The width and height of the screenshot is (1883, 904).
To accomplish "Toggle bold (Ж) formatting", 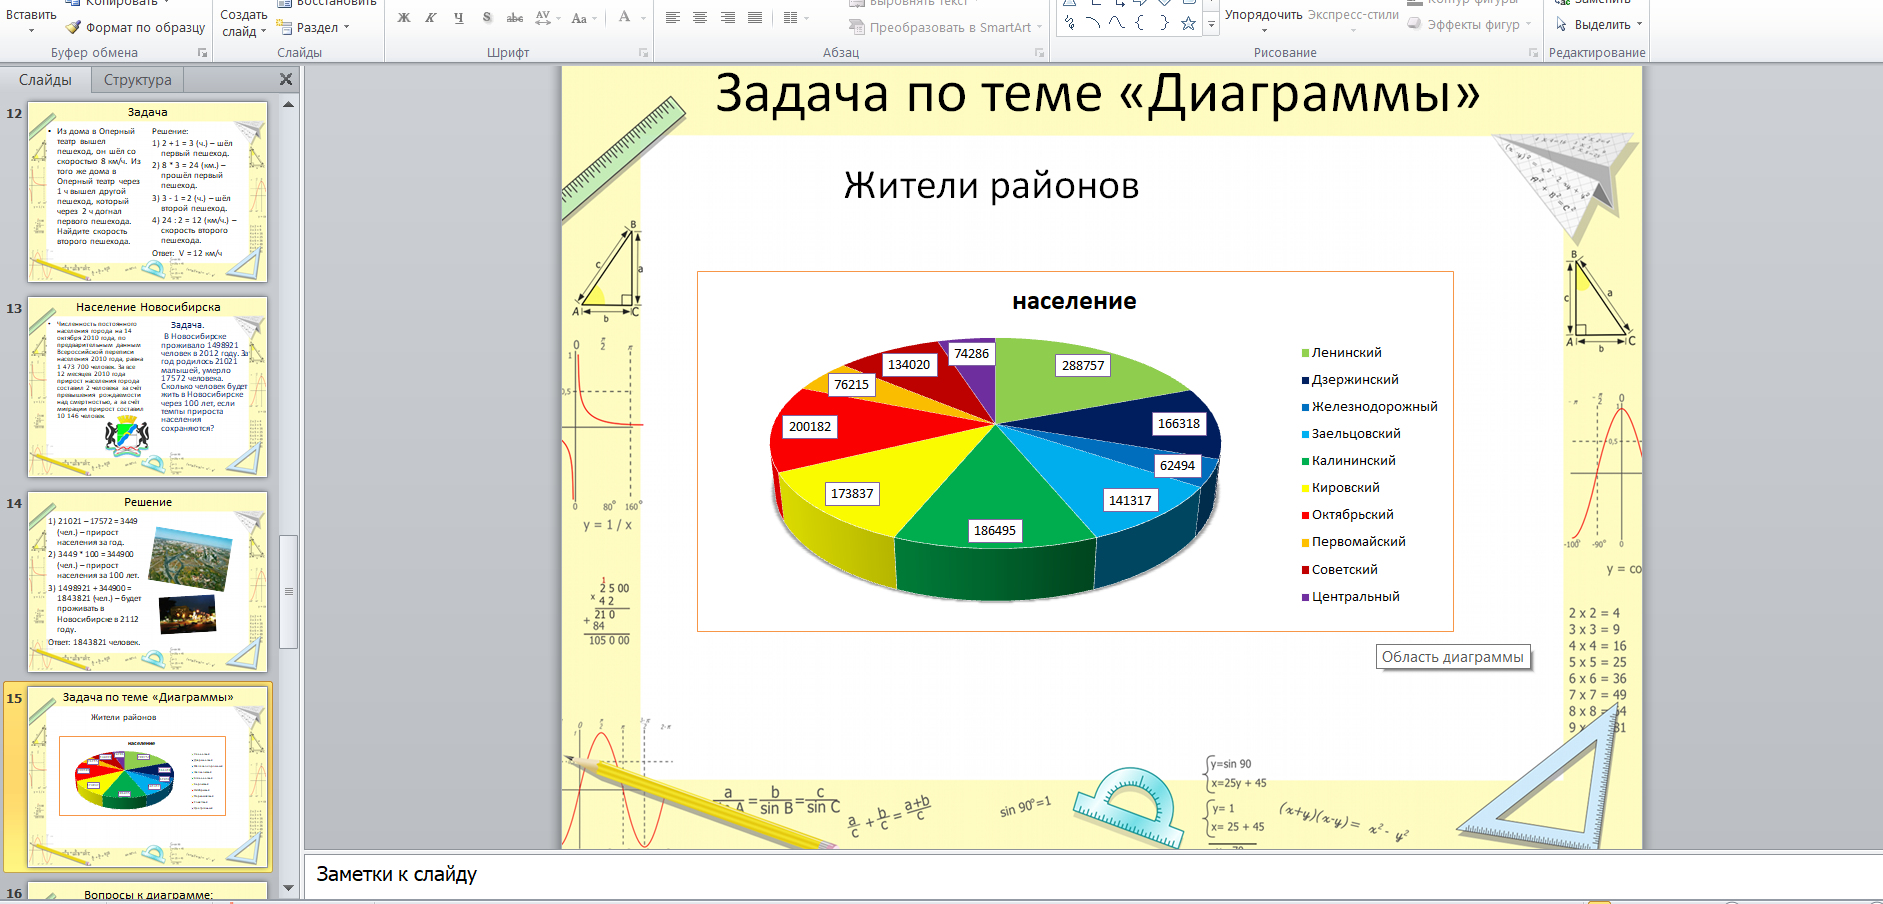I will [x=404, y=18].
